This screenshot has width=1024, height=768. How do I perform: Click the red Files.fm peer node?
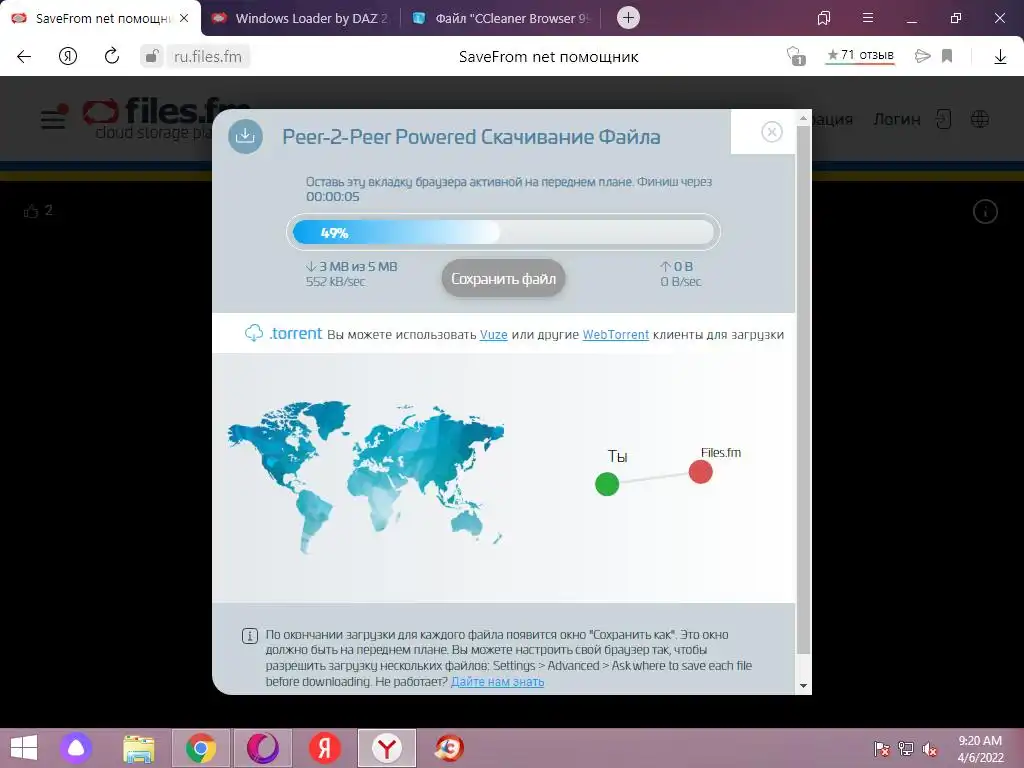click(701, 472)
